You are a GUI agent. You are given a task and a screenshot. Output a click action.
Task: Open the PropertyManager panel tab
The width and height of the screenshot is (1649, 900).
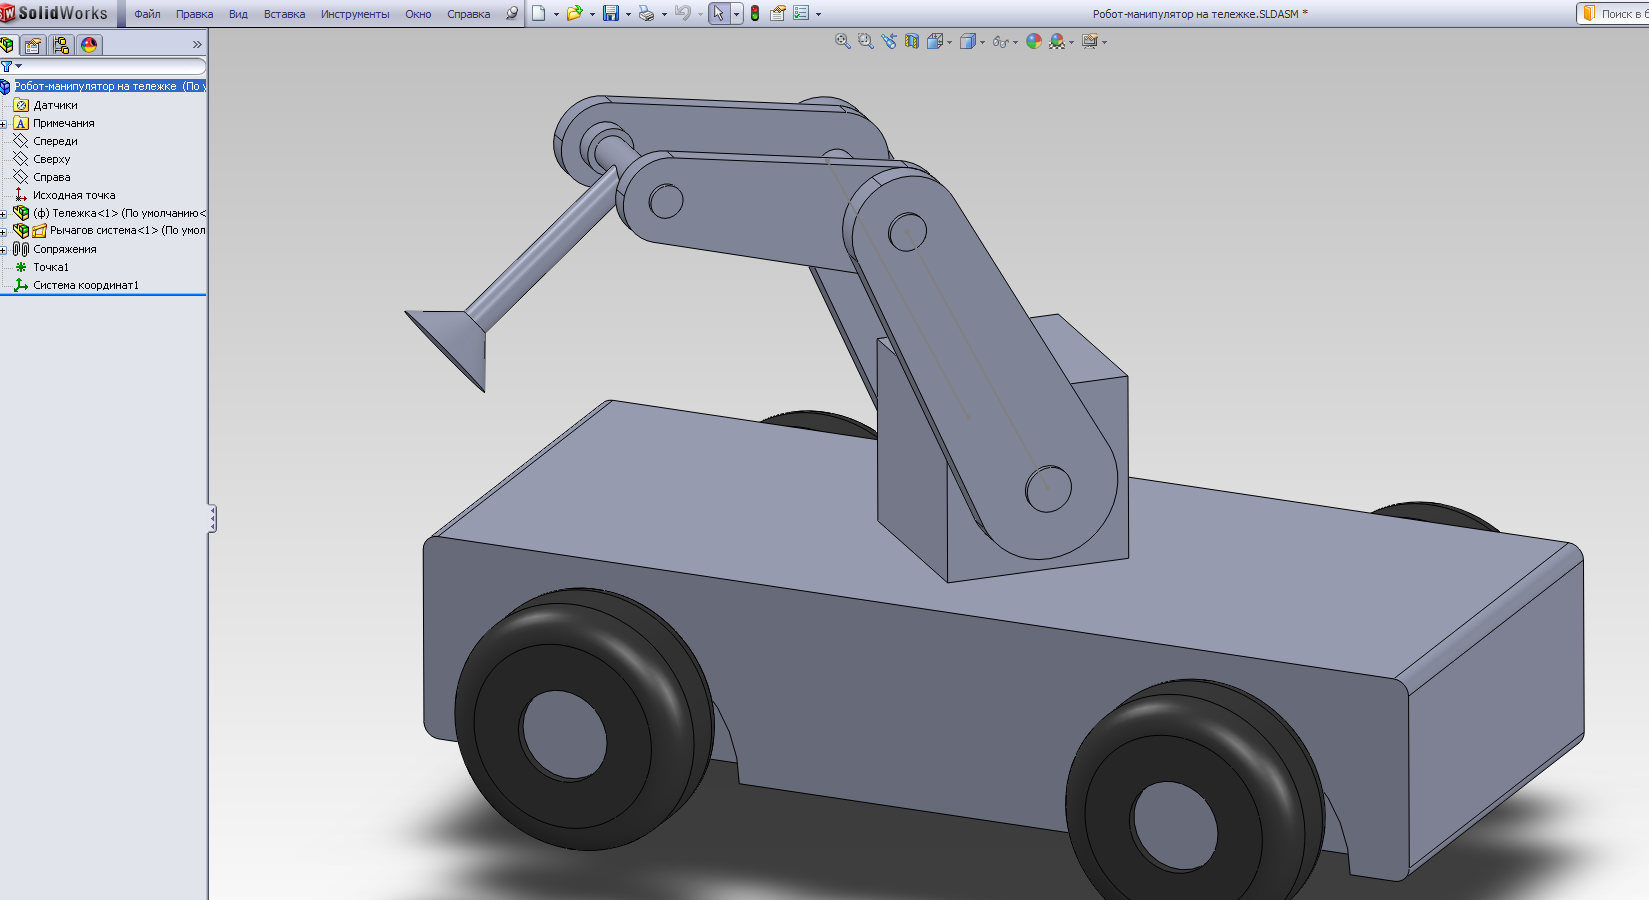(x=33, y=45)
